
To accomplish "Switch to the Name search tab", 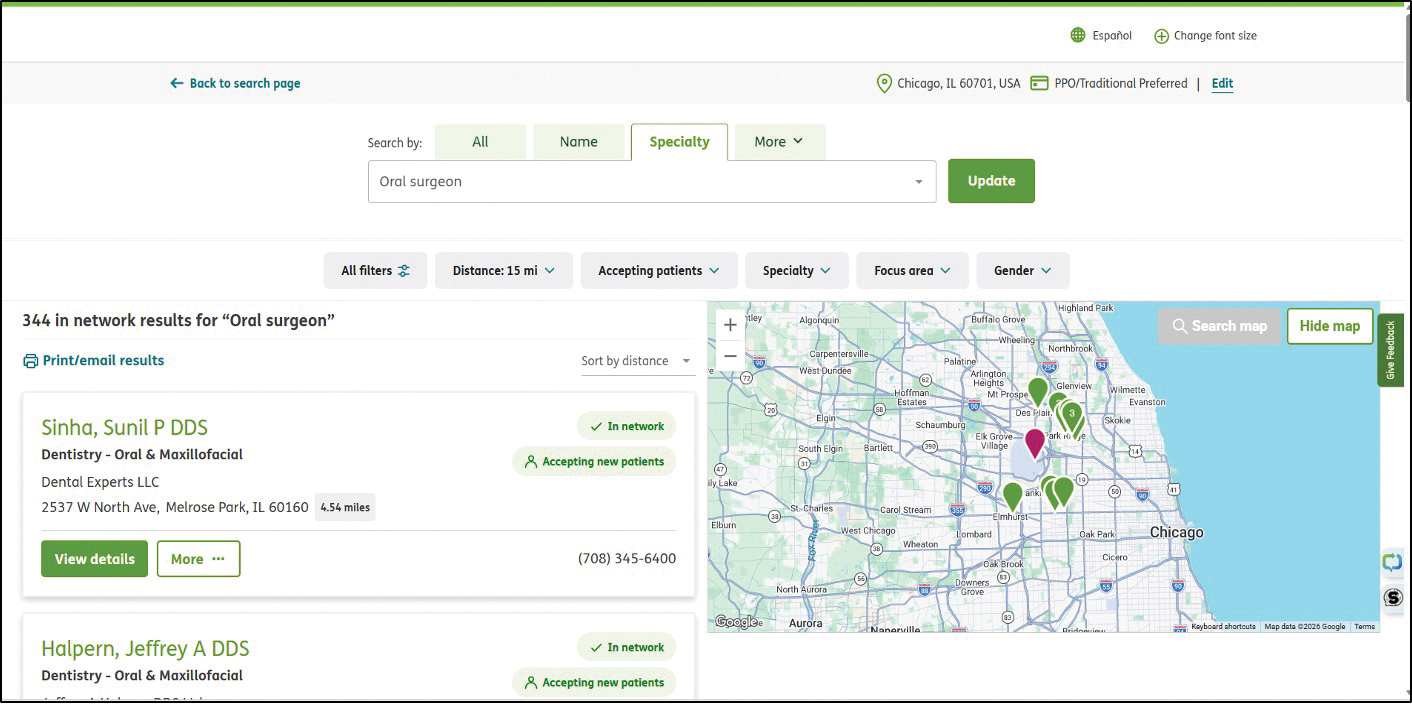I will (578, 142).
